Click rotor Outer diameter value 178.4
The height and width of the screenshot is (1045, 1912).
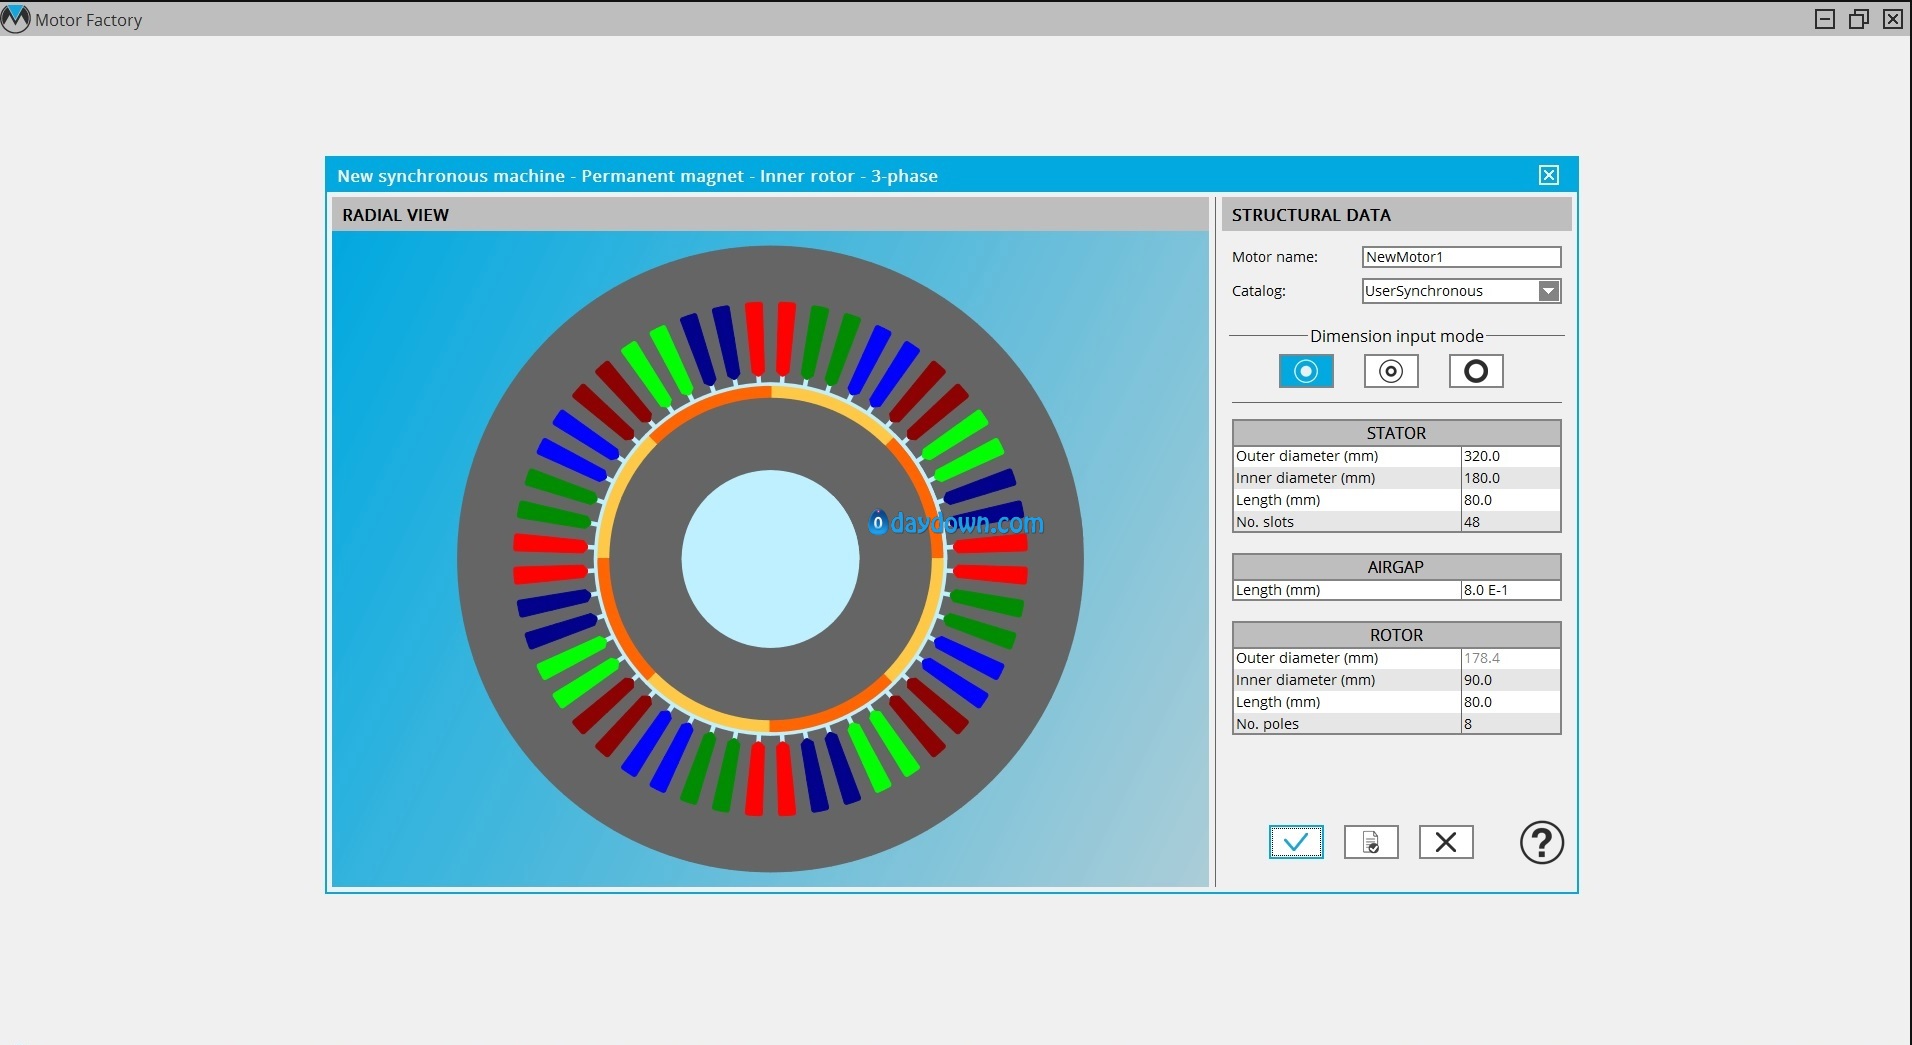(x=1510, y=658)
